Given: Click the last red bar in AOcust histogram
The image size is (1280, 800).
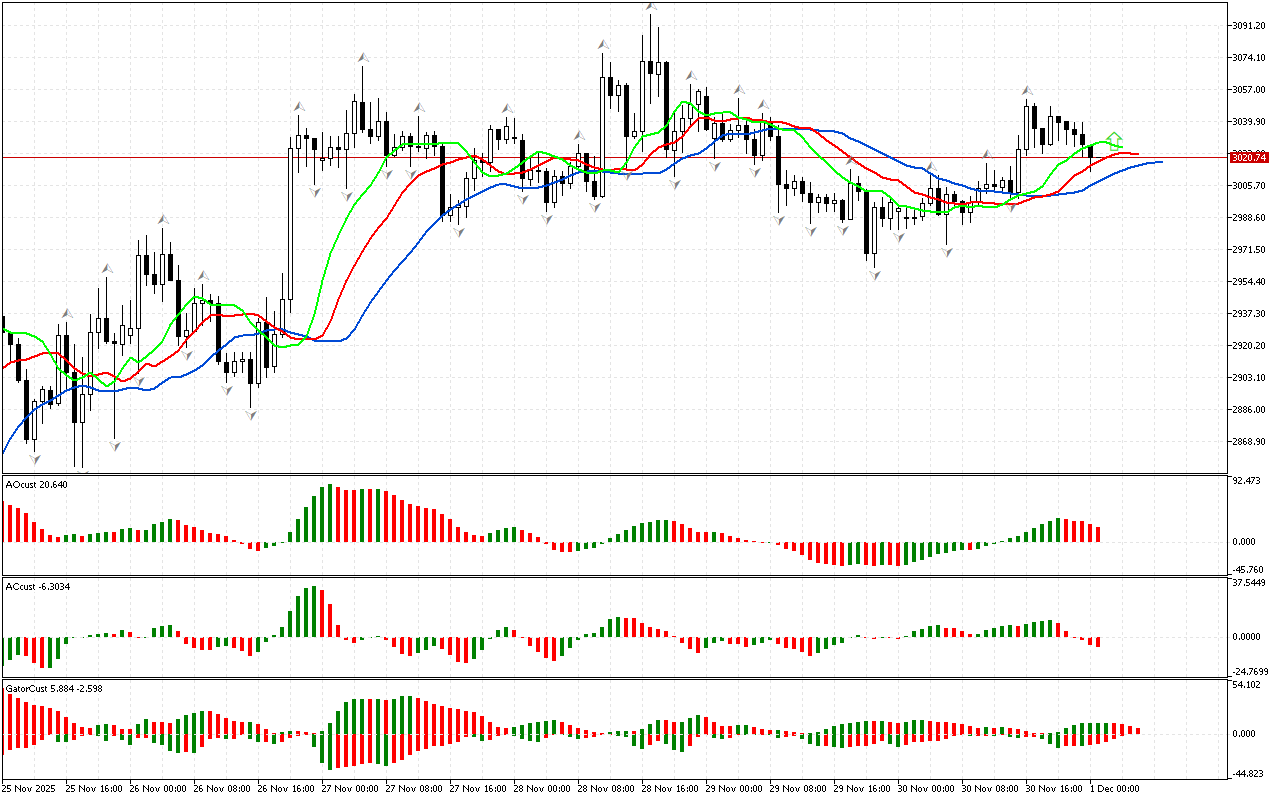Looking at the screenshot, I should [x=1098, y=534].
